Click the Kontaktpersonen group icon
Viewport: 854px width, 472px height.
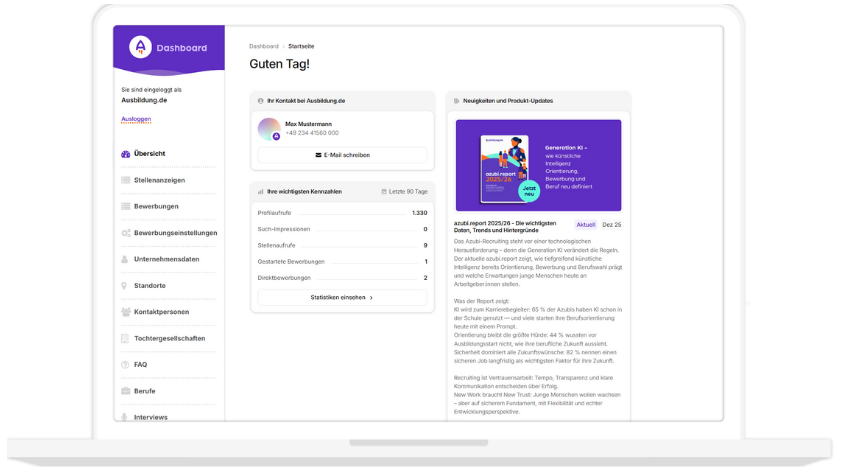tap(125, 312)
